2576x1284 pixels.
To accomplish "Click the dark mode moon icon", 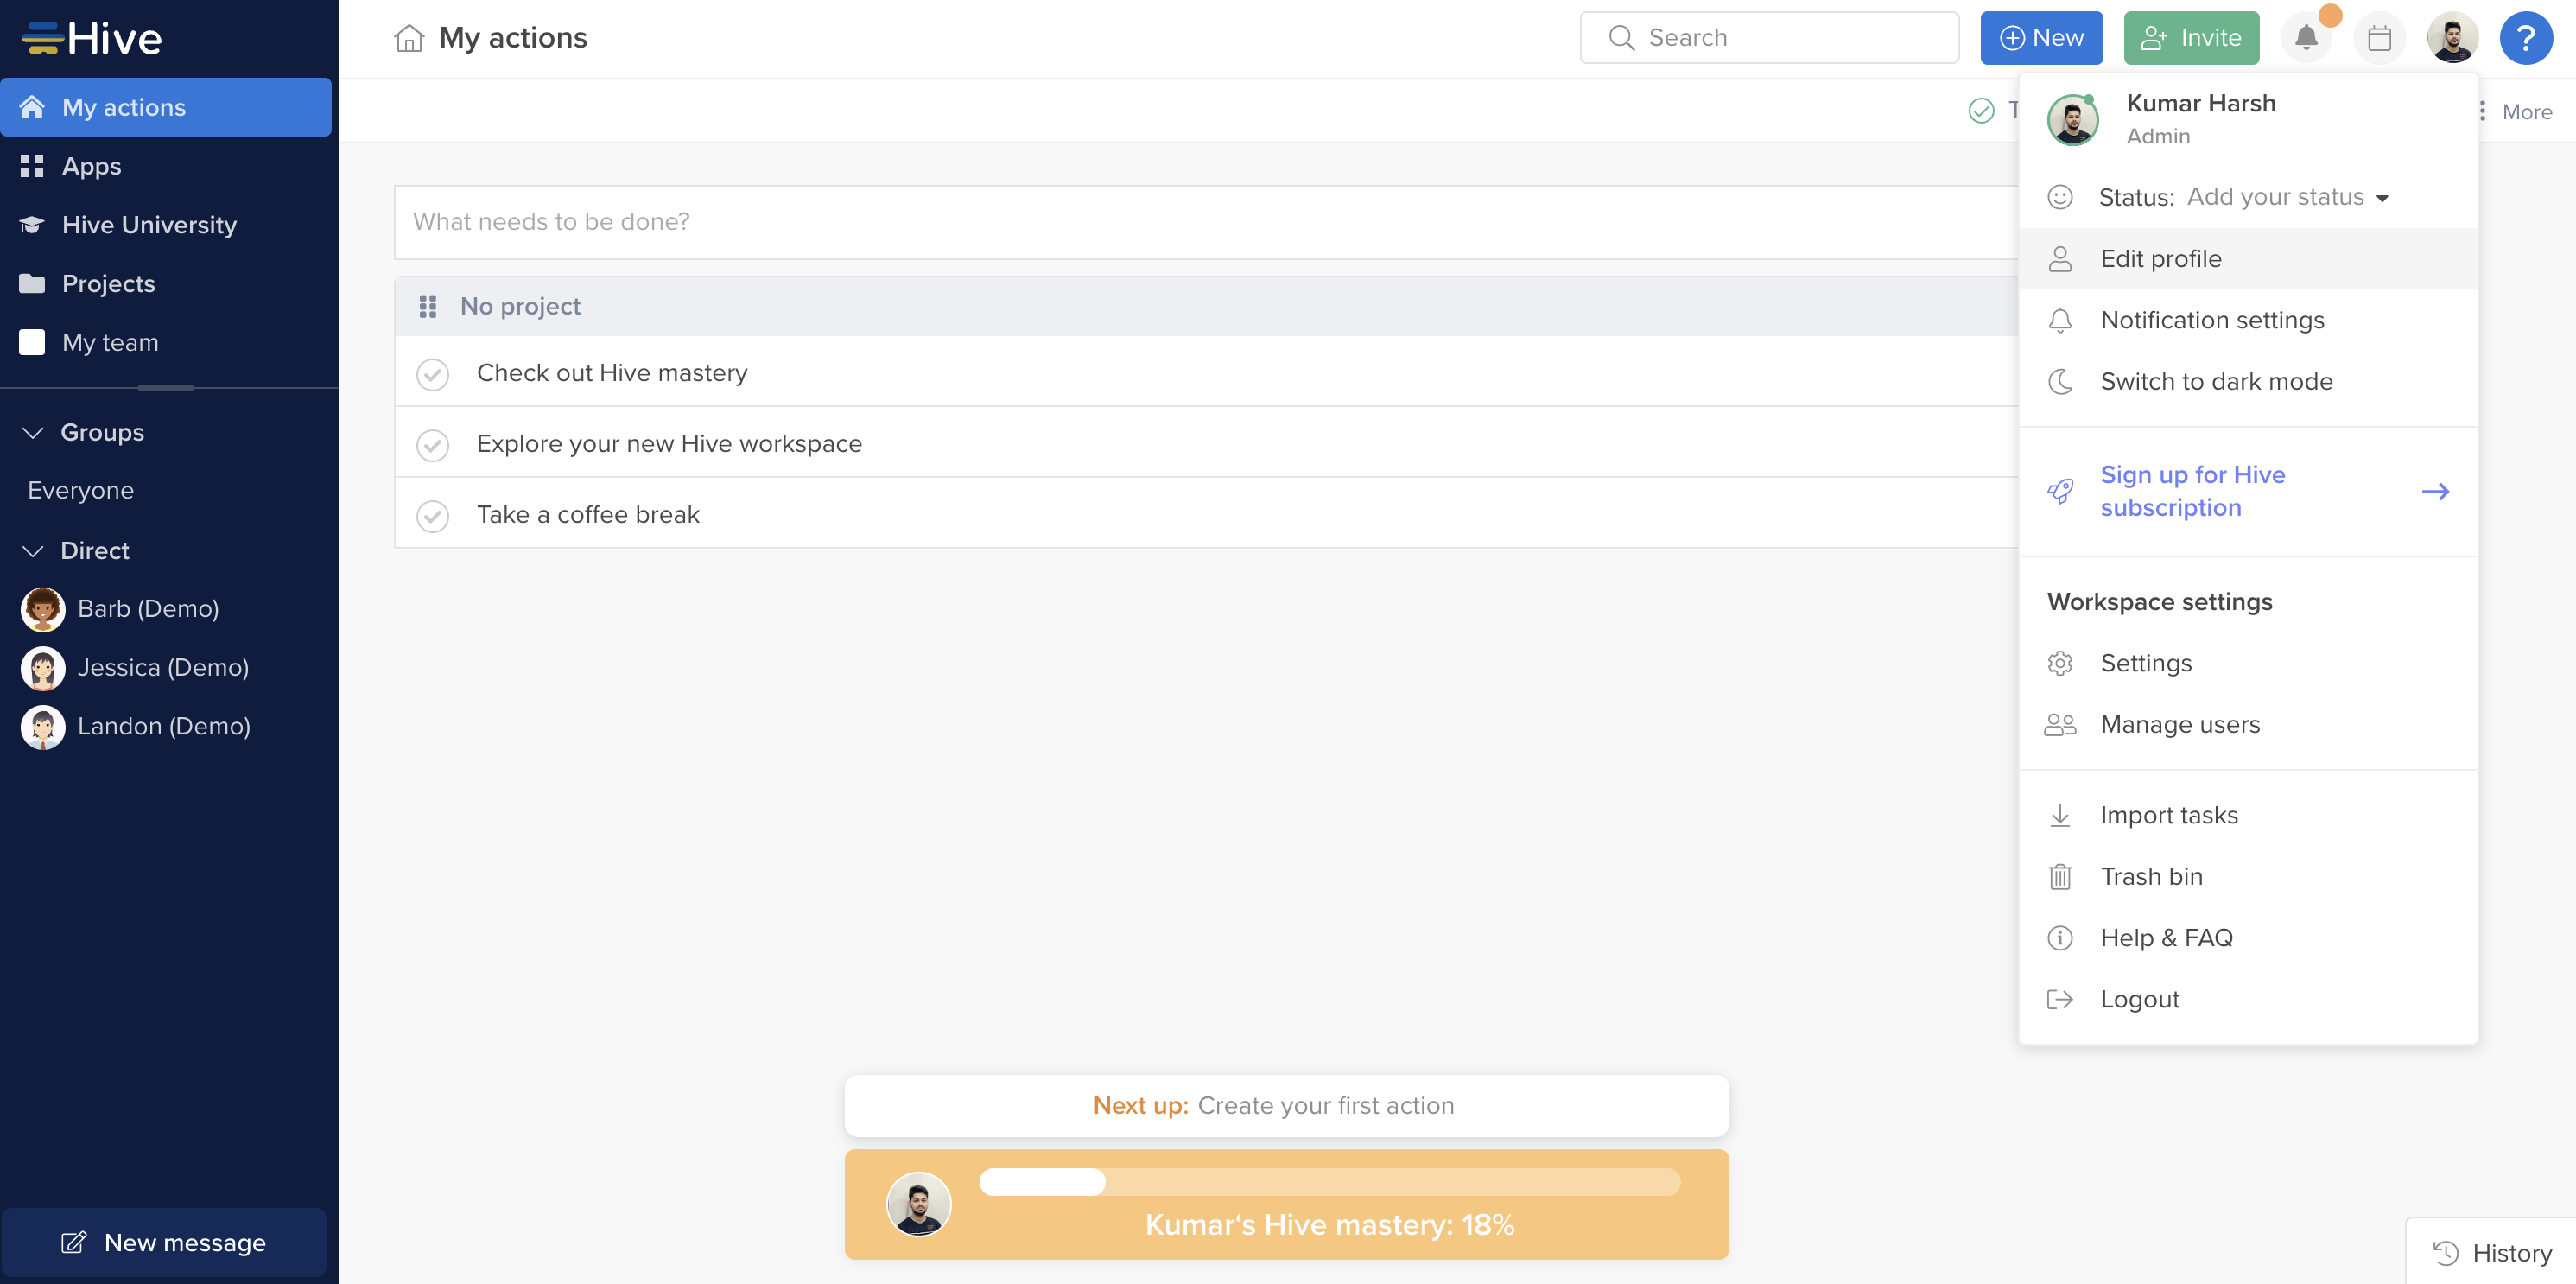I will pyautogui.click(x=2060, y=381).
